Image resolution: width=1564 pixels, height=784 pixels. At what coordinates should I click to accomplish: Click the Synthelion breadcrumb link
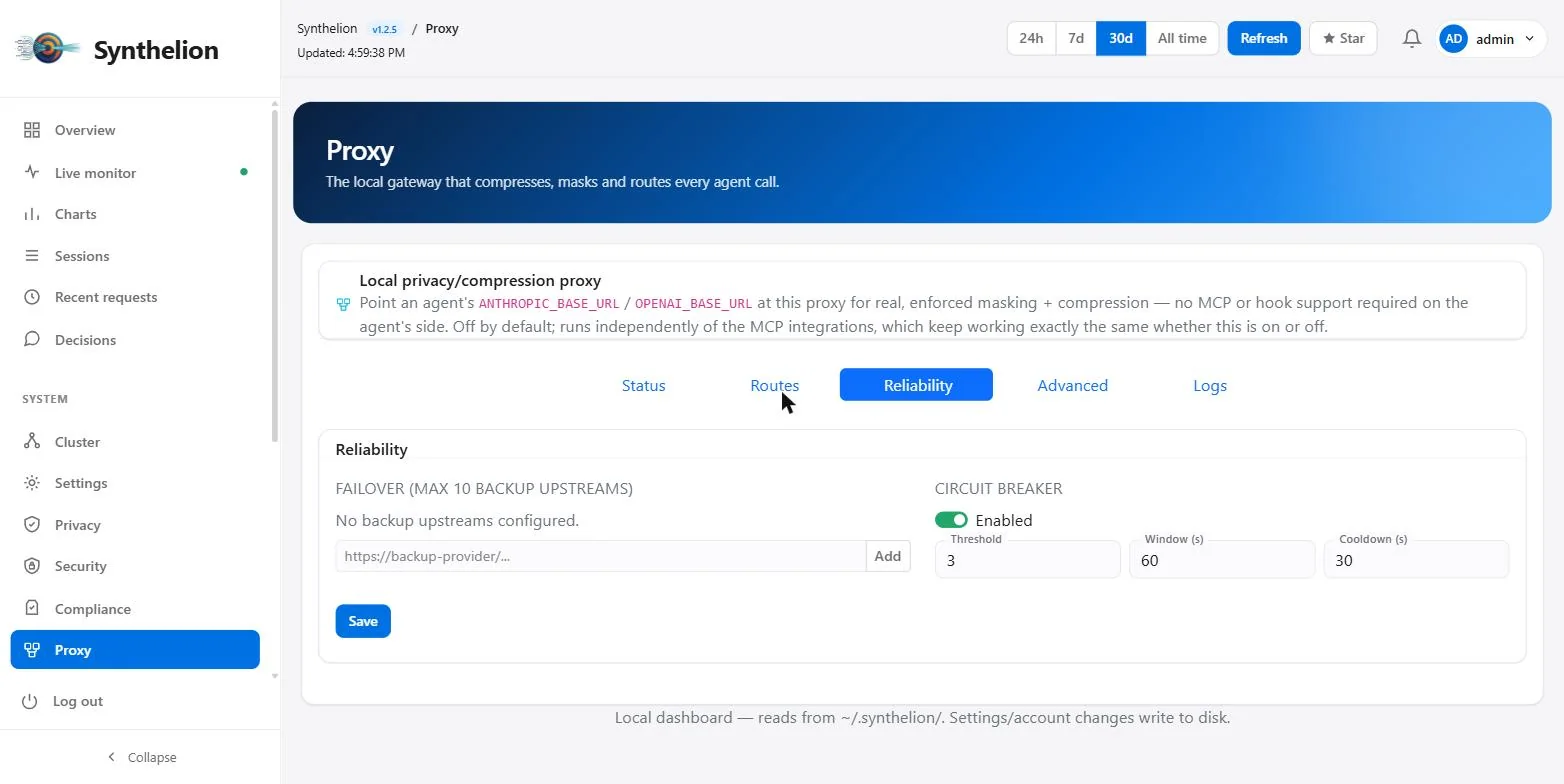pyautogui.click(x=327, y=29)
